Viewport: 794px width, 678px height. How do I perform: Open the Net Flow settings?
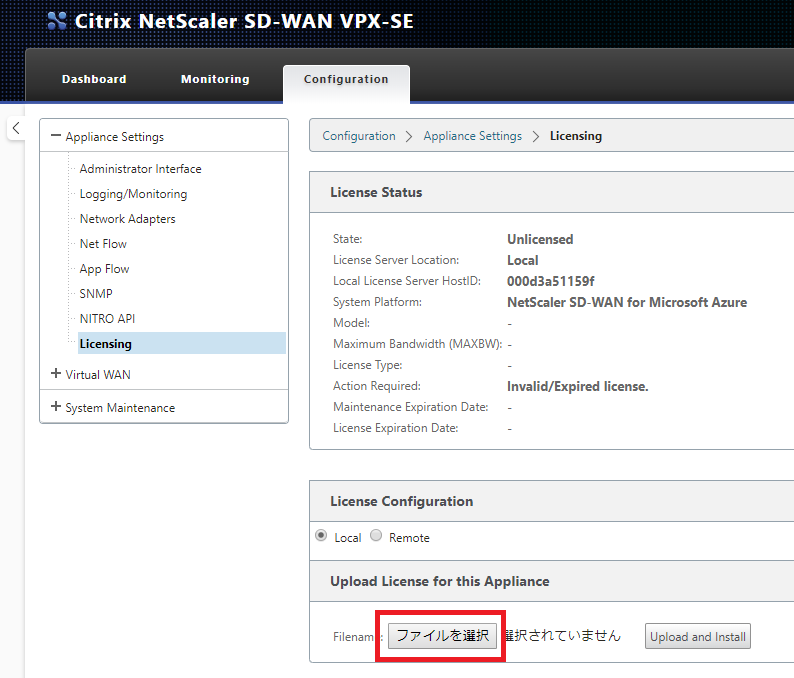click(x=103, y=244)
